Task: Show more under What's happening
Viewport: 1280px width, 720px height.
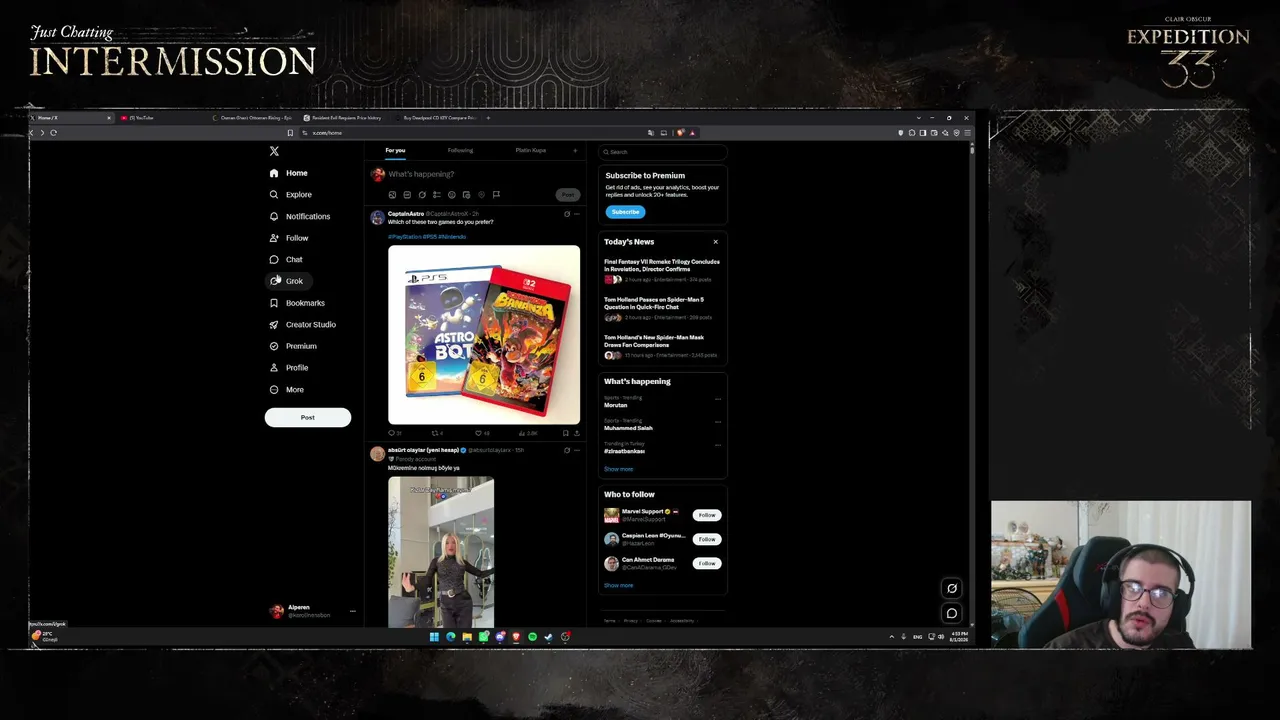Action: pyautogui.click(x=618, y=469)
